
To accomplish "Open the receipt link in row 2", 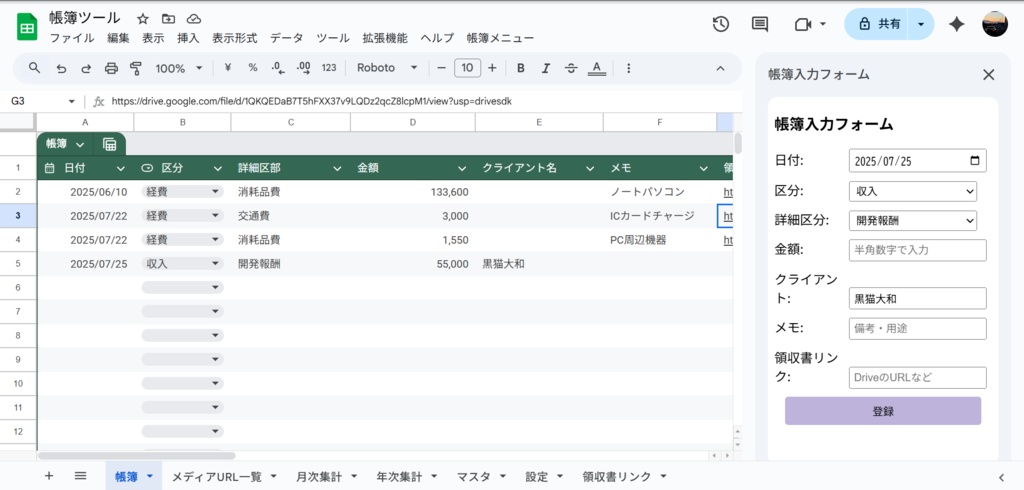I will coord(728,192).
